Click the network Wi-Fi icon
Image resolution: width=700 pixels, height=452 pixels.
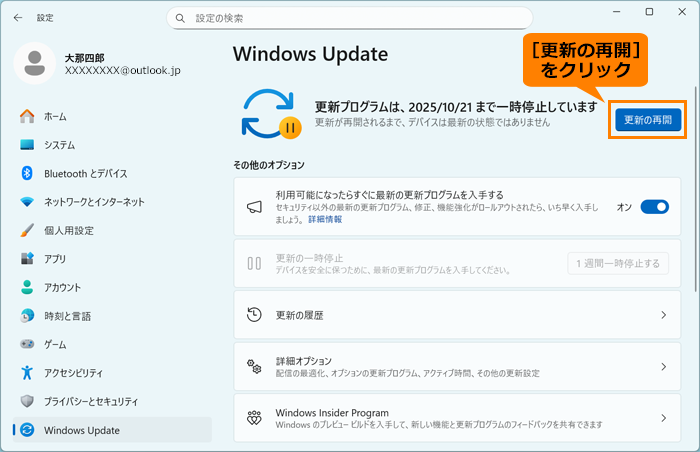(x=27, y=202)
